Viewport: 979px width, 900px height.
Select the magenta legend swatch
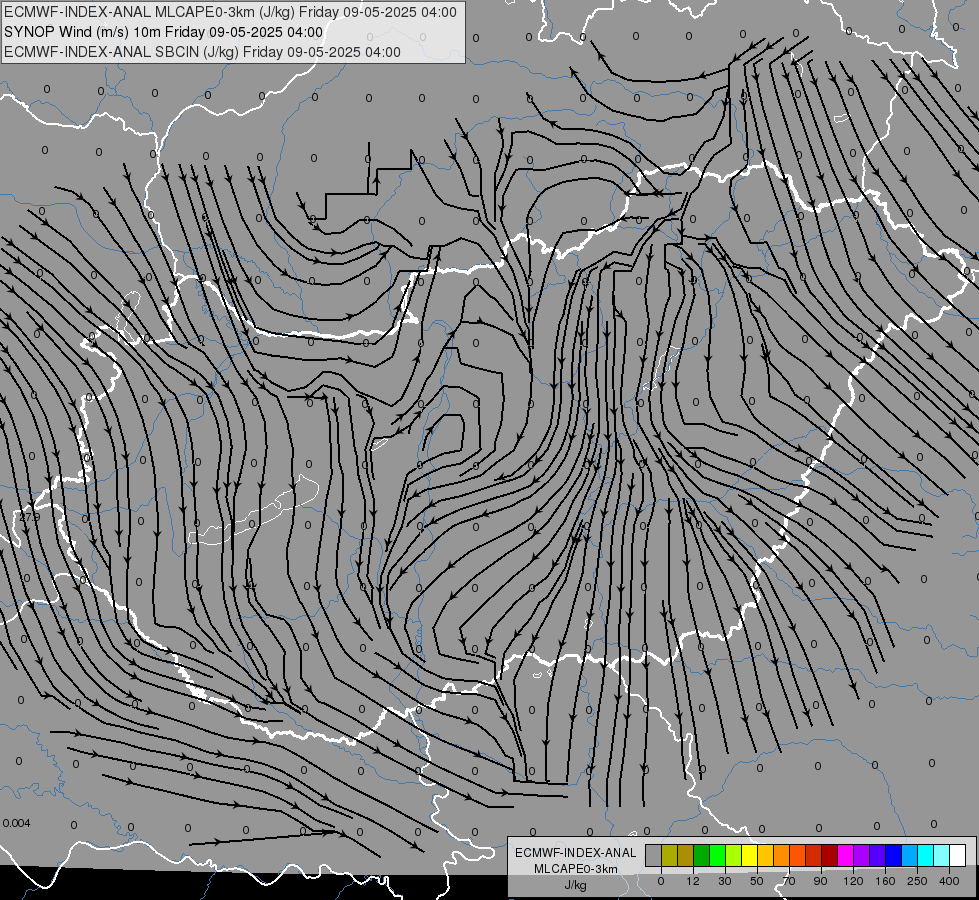(x=845, y=856)
